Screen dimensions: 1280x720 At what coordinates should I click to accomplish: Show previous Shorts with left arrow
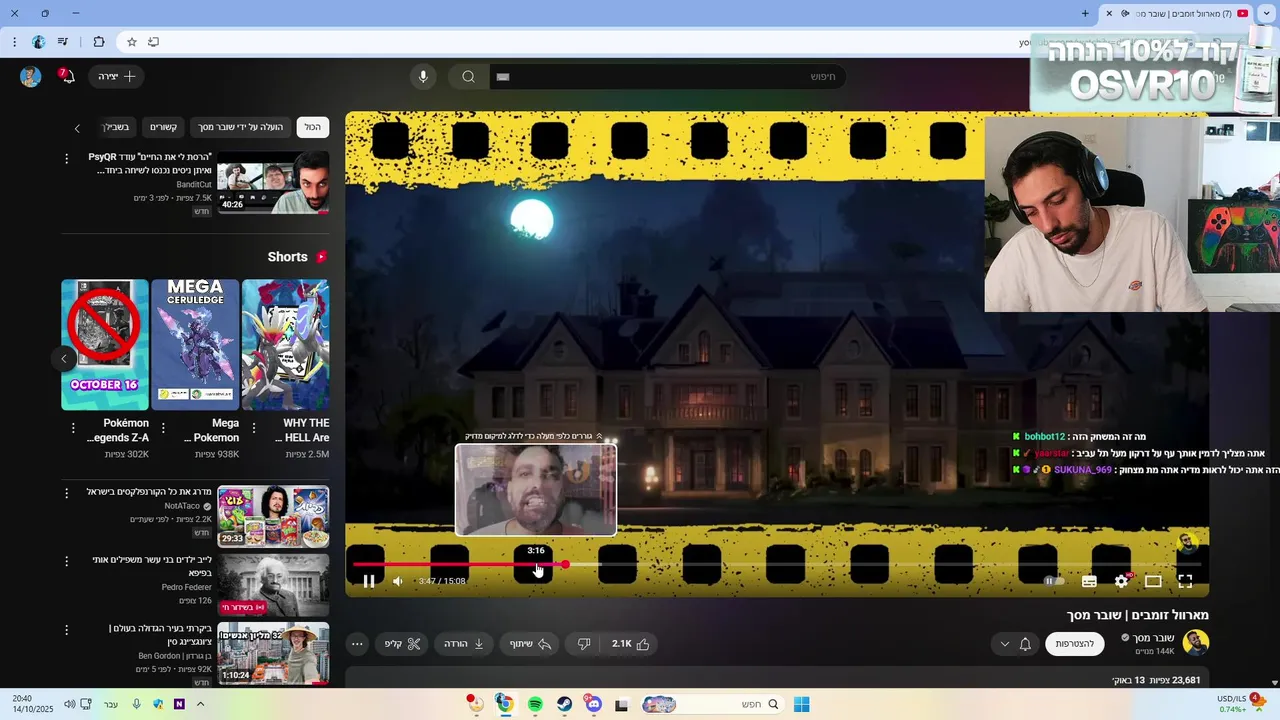[x=64, y=359]
